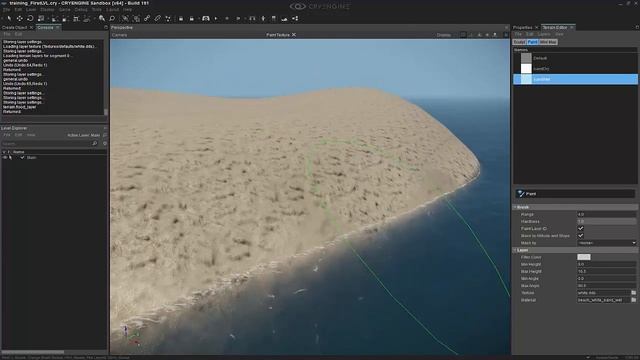Open the Layers menu in Terrain Editor
This screenshot has height=360, width=640.
click(544, 34)
